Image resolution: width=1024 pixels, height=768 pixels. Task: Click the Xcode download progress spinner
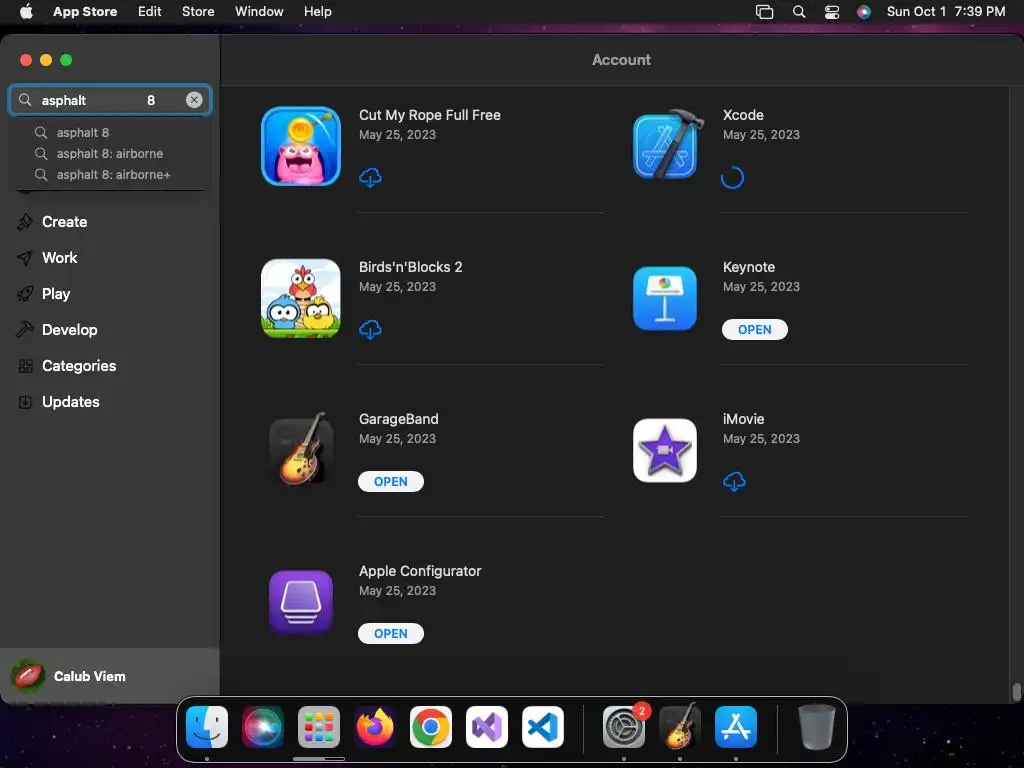[x=732, y=178]
